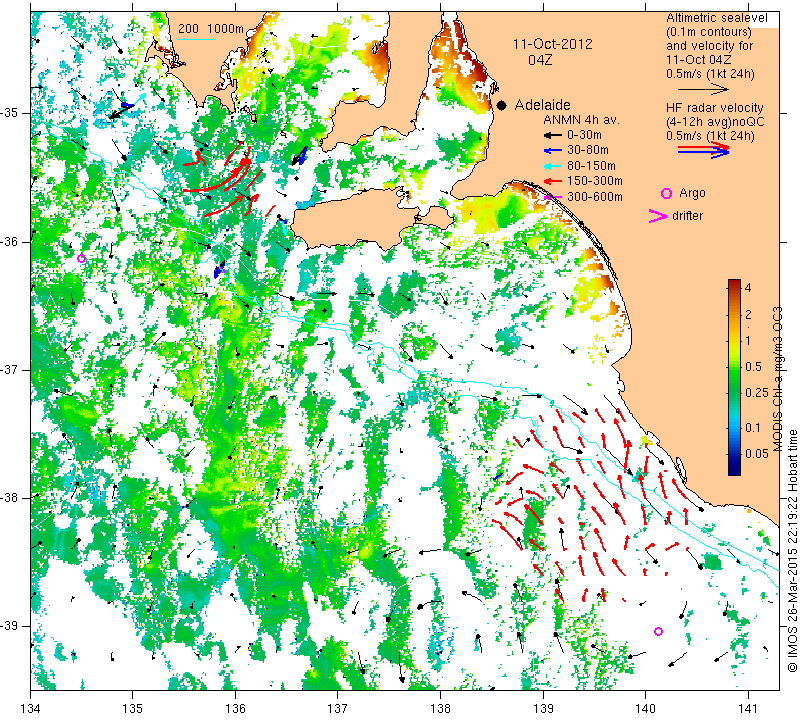
Task: Click the 'drifter' legend label
Action: [687, 216]
